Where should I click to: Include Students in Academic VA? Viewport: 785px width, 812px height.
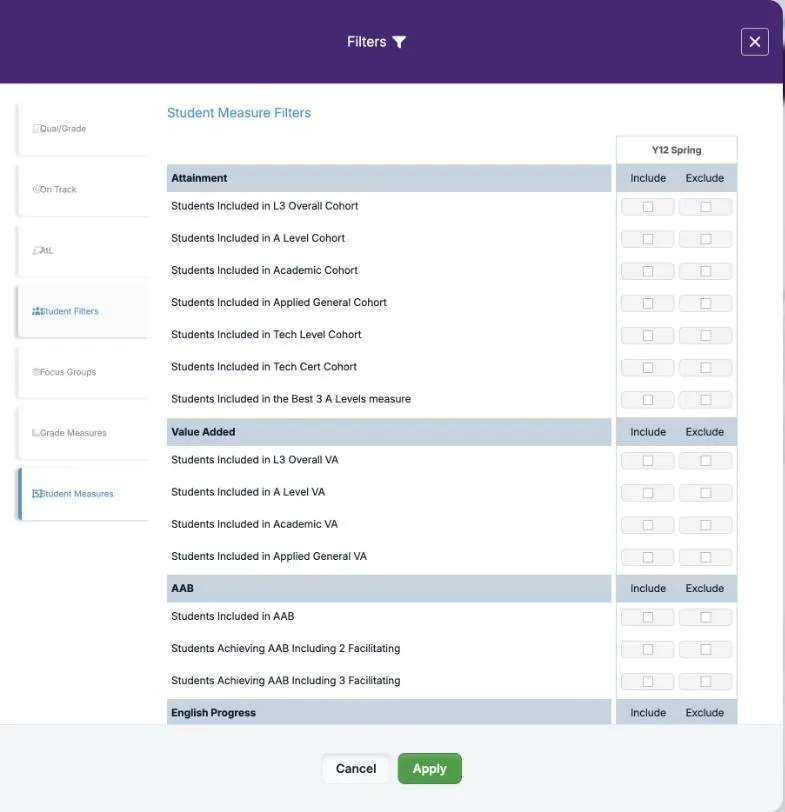click(x=648, y=525)
